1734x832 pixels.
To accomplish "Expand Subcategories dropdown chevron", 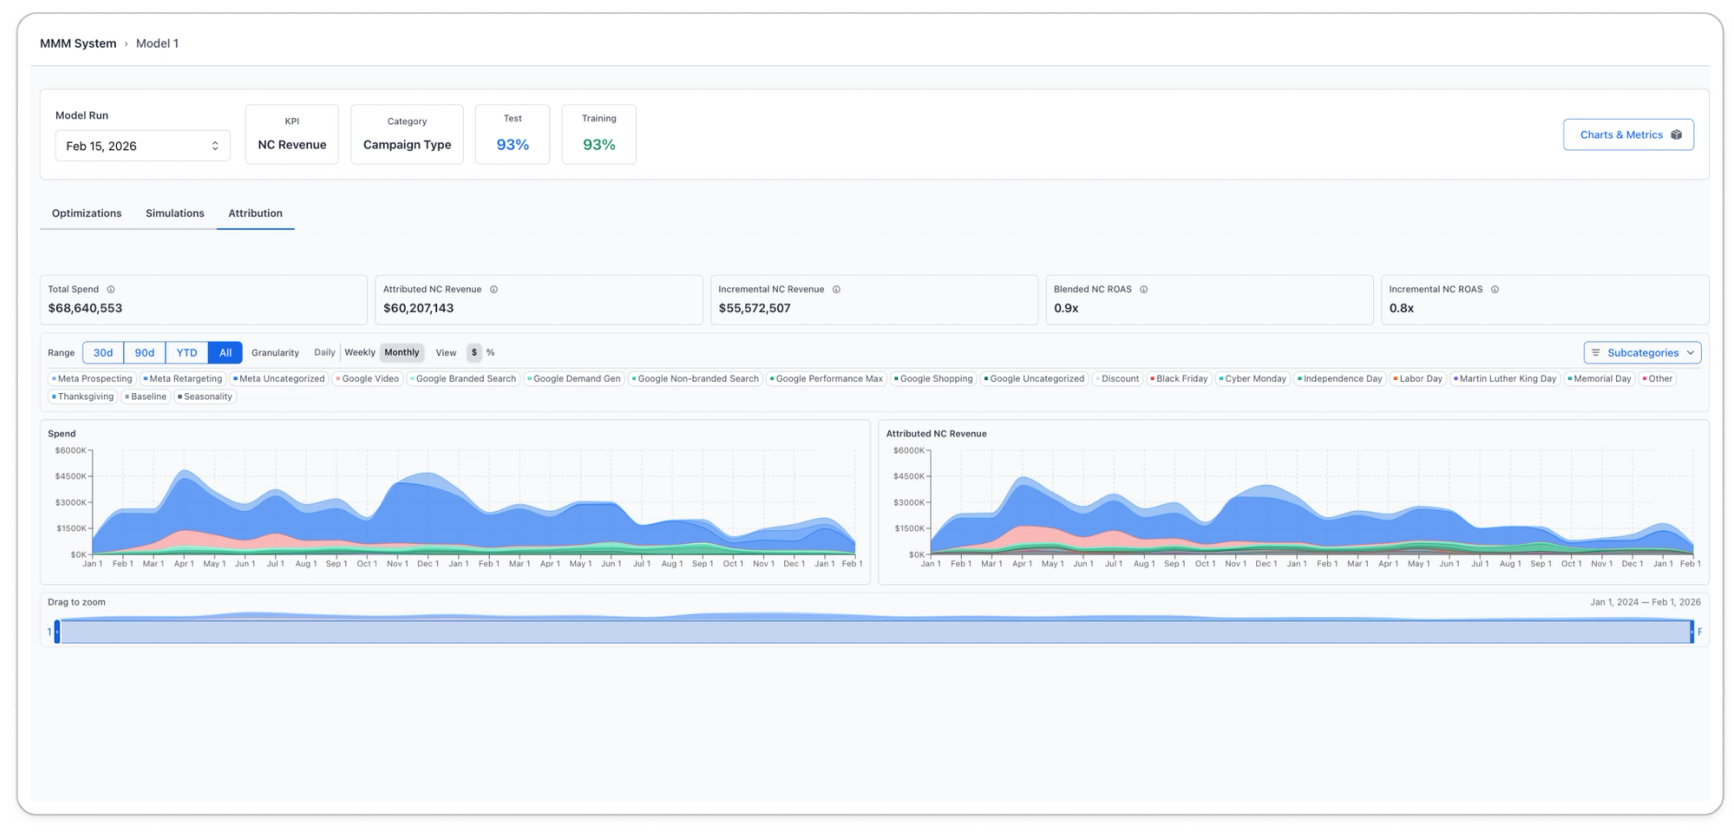I will 1691,353.
